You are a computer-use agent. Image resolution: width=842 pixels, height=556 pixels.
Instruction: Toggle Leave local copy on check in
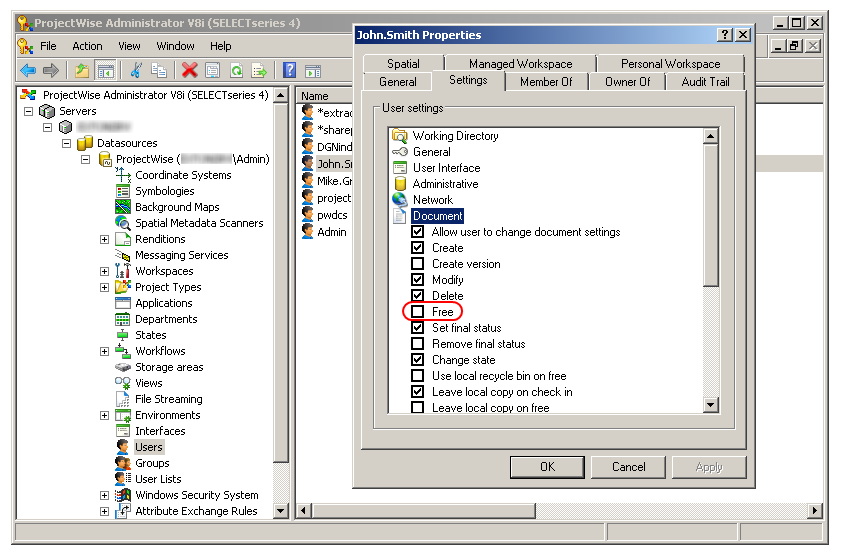417,392
